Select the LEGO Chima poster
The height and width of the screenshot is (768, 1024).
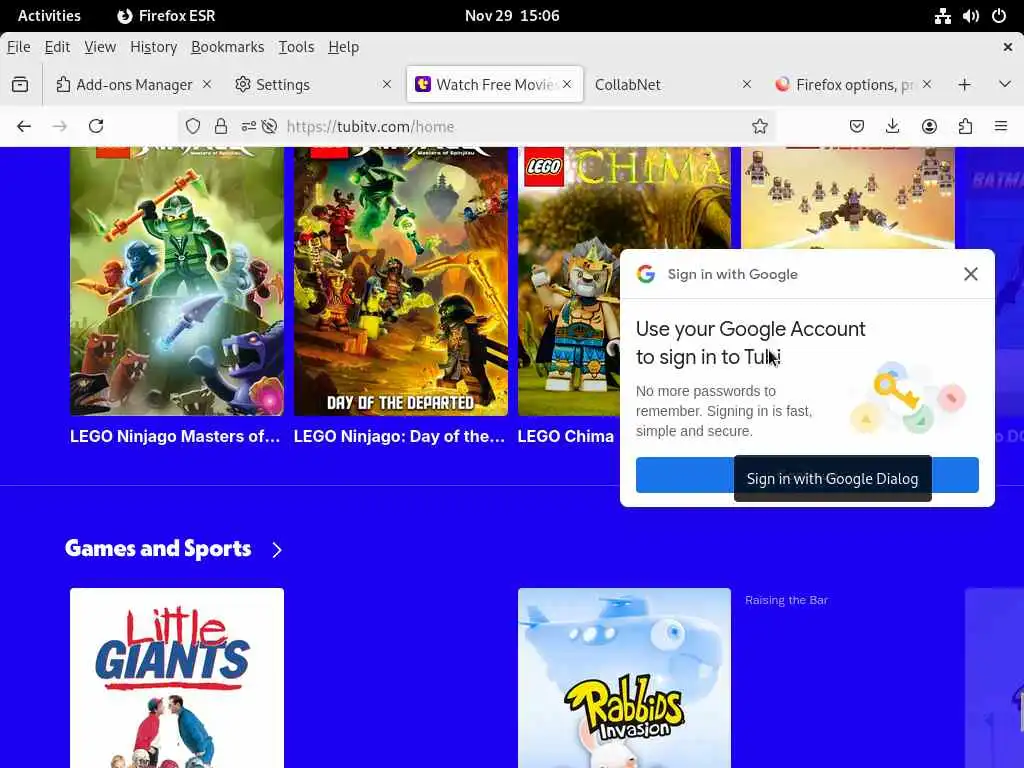coord(568,281)
